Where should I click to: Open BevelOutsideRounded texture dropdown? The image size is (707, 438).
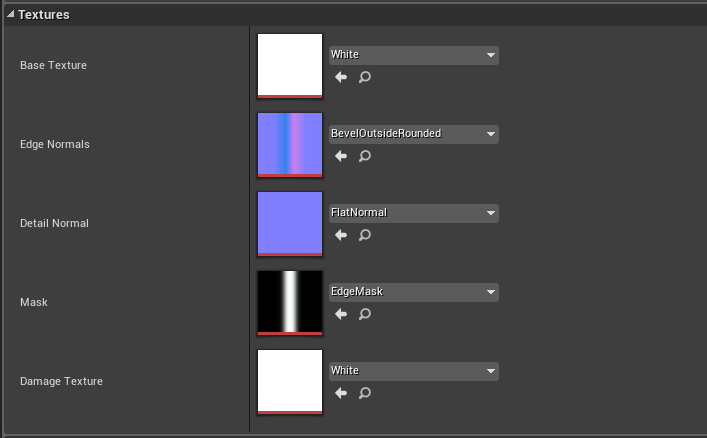tap(413, 134)
